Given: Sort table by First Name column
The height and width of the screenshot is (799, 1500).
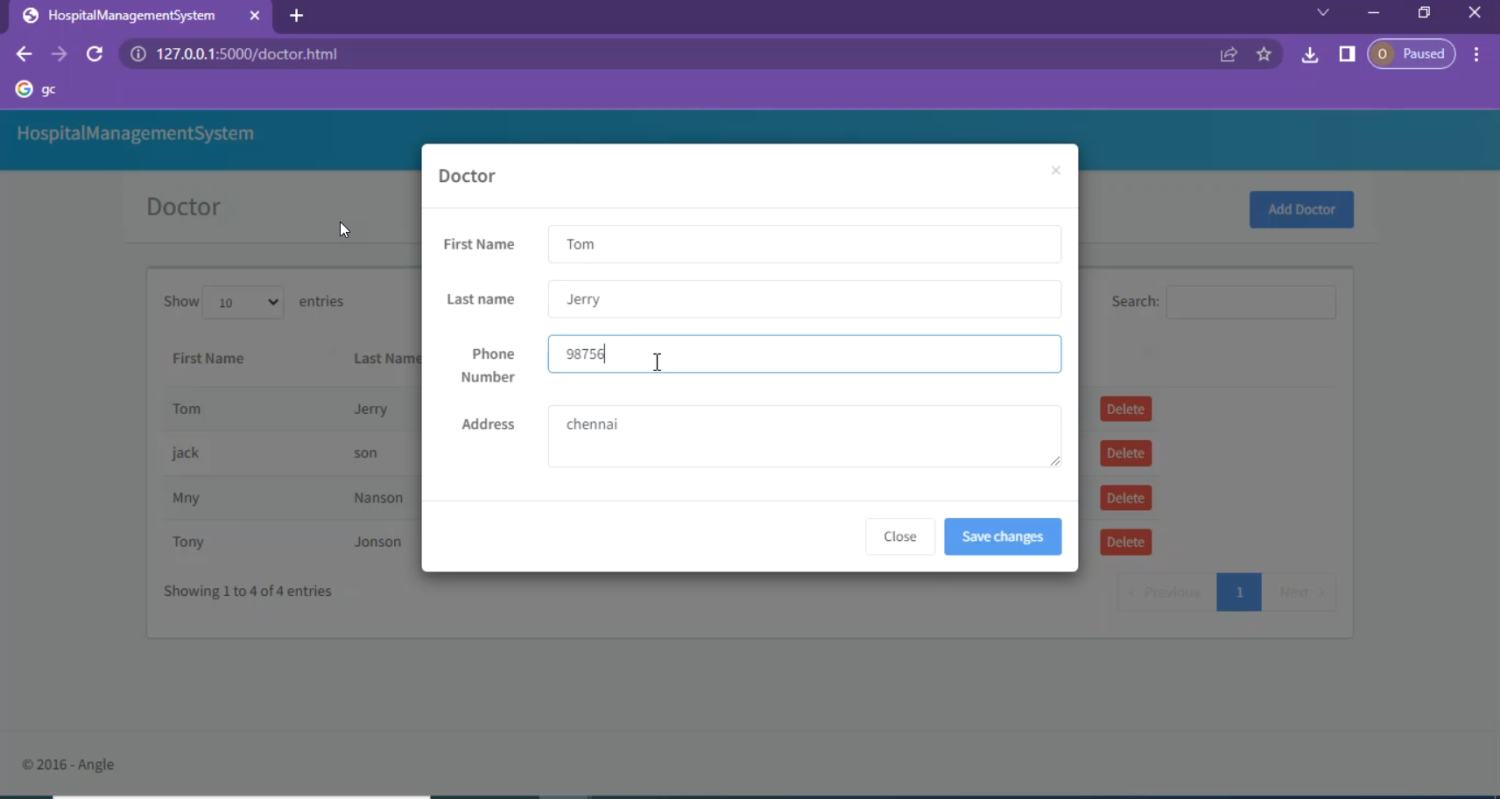Looking at the screenshot, I should point(208,358).
